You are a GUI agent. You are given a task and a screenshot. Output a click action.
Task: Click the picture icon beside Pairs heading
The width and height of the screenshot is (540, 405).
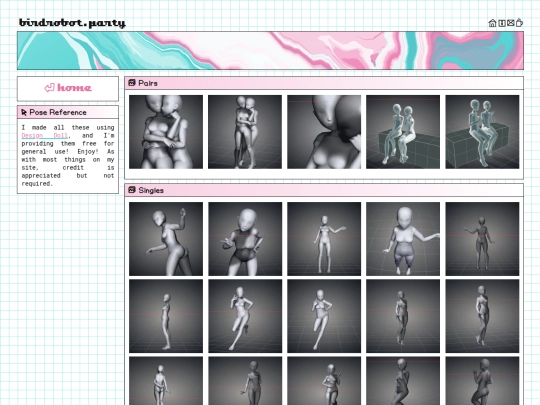tap(132, 83)
